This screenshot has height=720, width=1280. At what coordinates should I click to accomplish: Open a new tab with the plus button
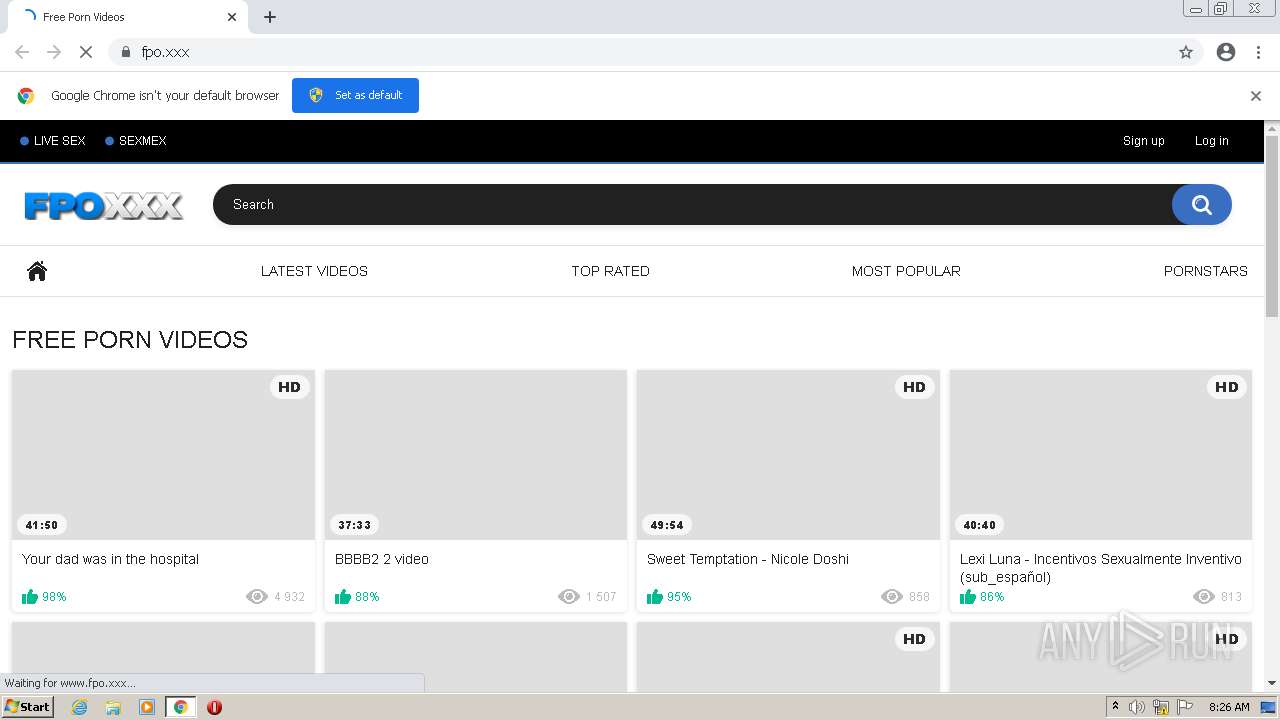pyautogui.click(x=270, y=17)
